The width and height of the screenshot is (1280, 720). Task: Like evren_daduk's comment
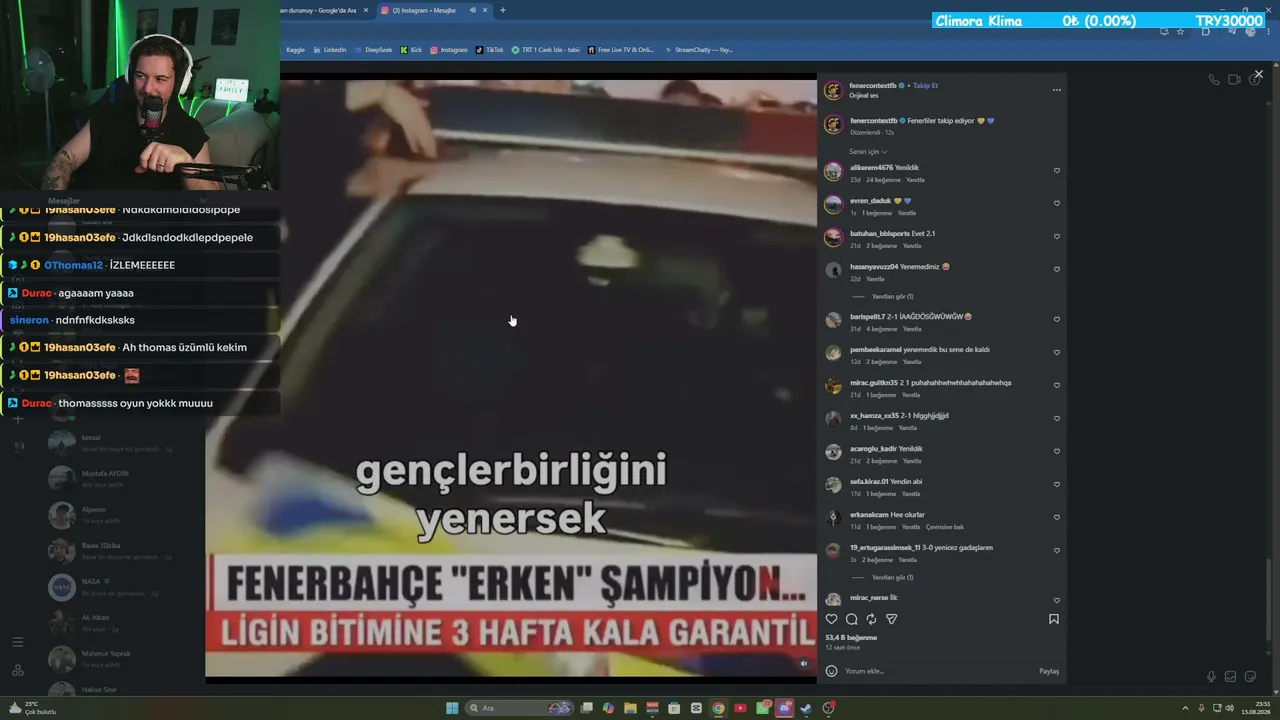[x=1056, y=204]
